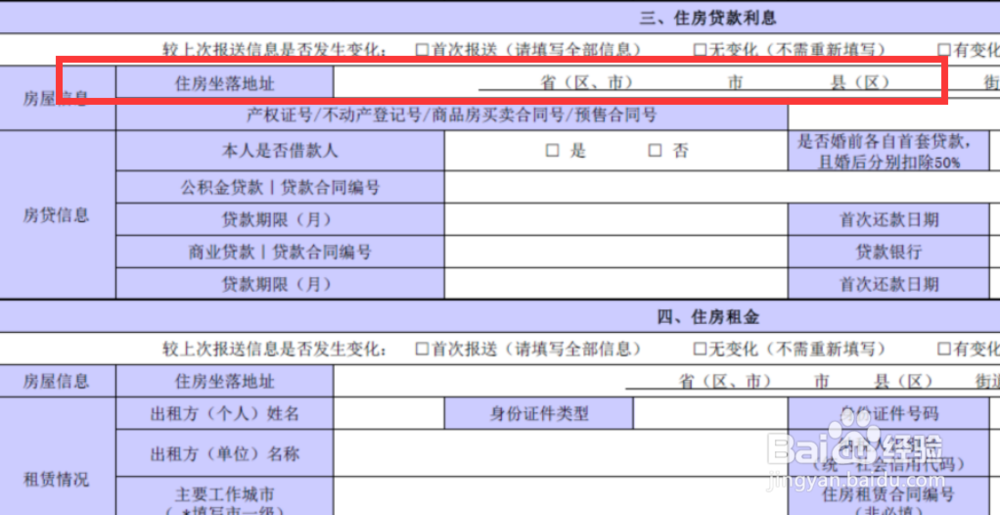Click 省（区、市） in 住房租金 address line
This screenshot has width=1000, height=515.
(724, 382)
